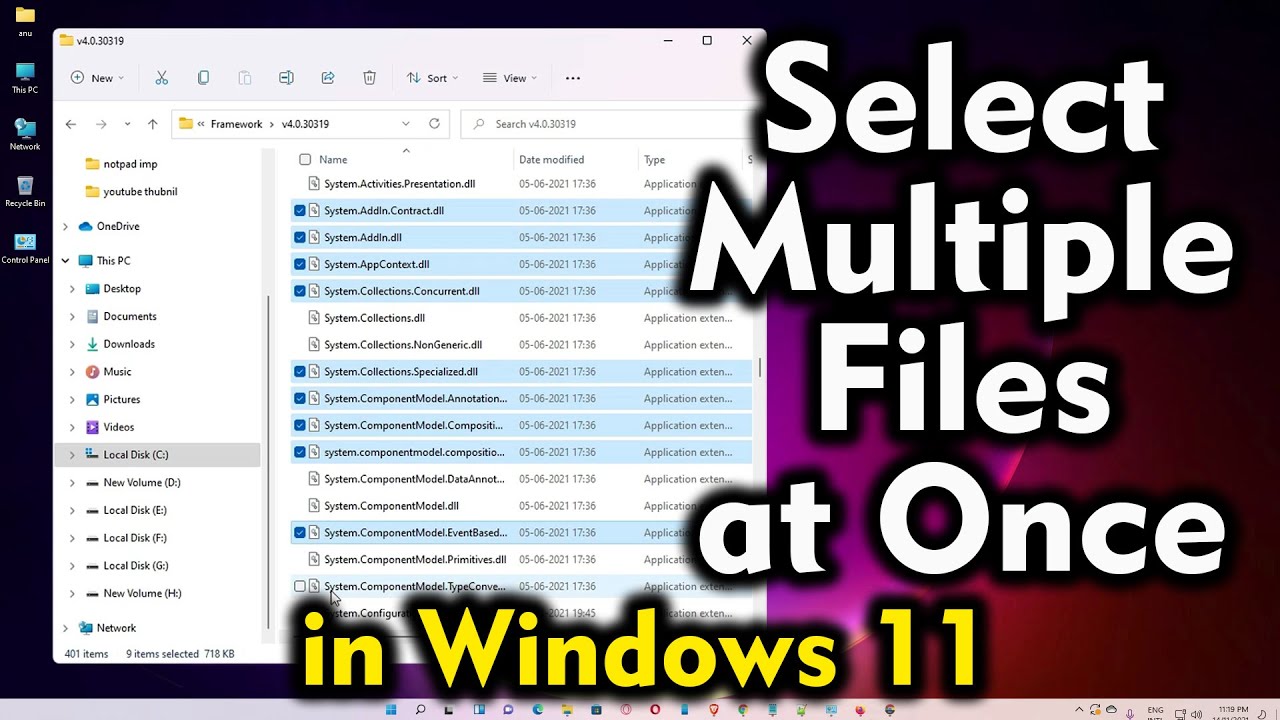This screenshot has height=720, width=1280.
Task: Select the Network desktop icon
Action: [x=25, y=134]
